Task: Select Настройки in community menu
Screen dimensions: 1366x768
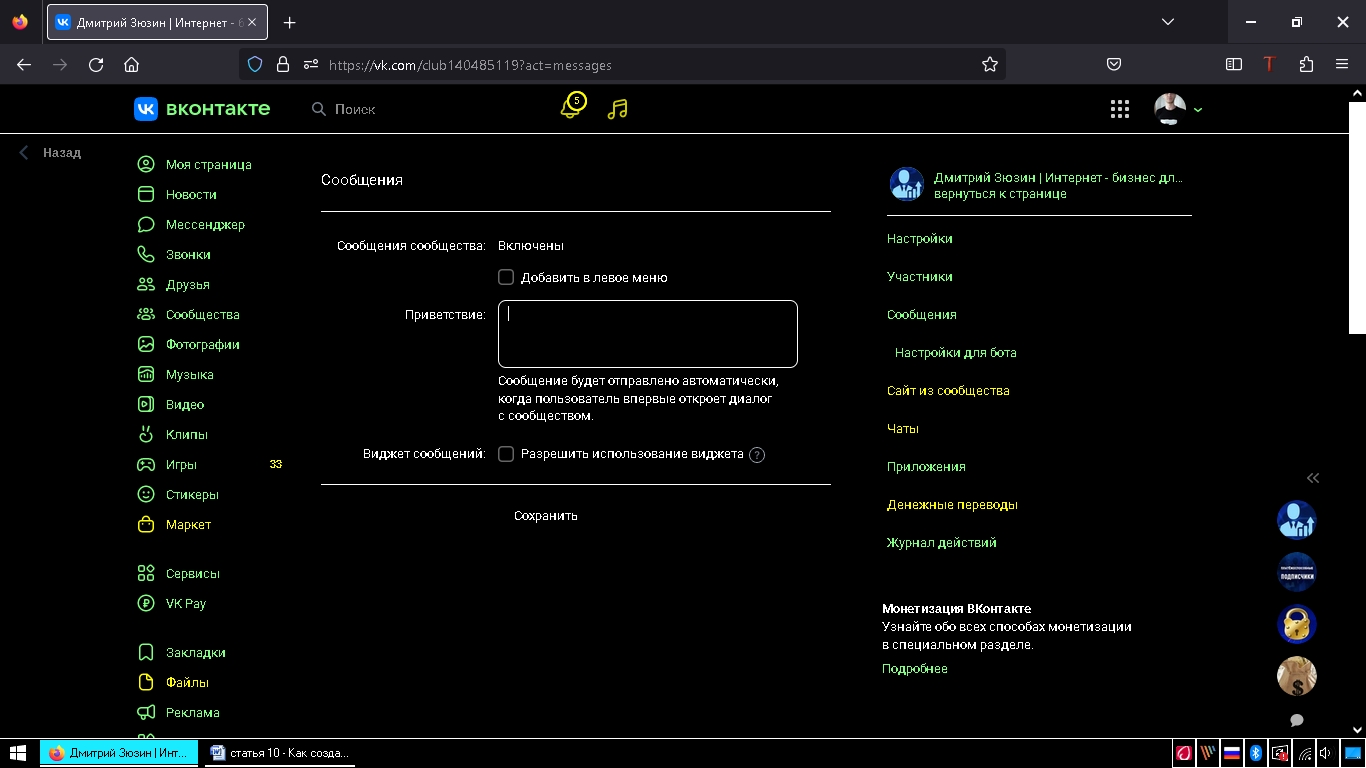Action: tap(920, 239)
